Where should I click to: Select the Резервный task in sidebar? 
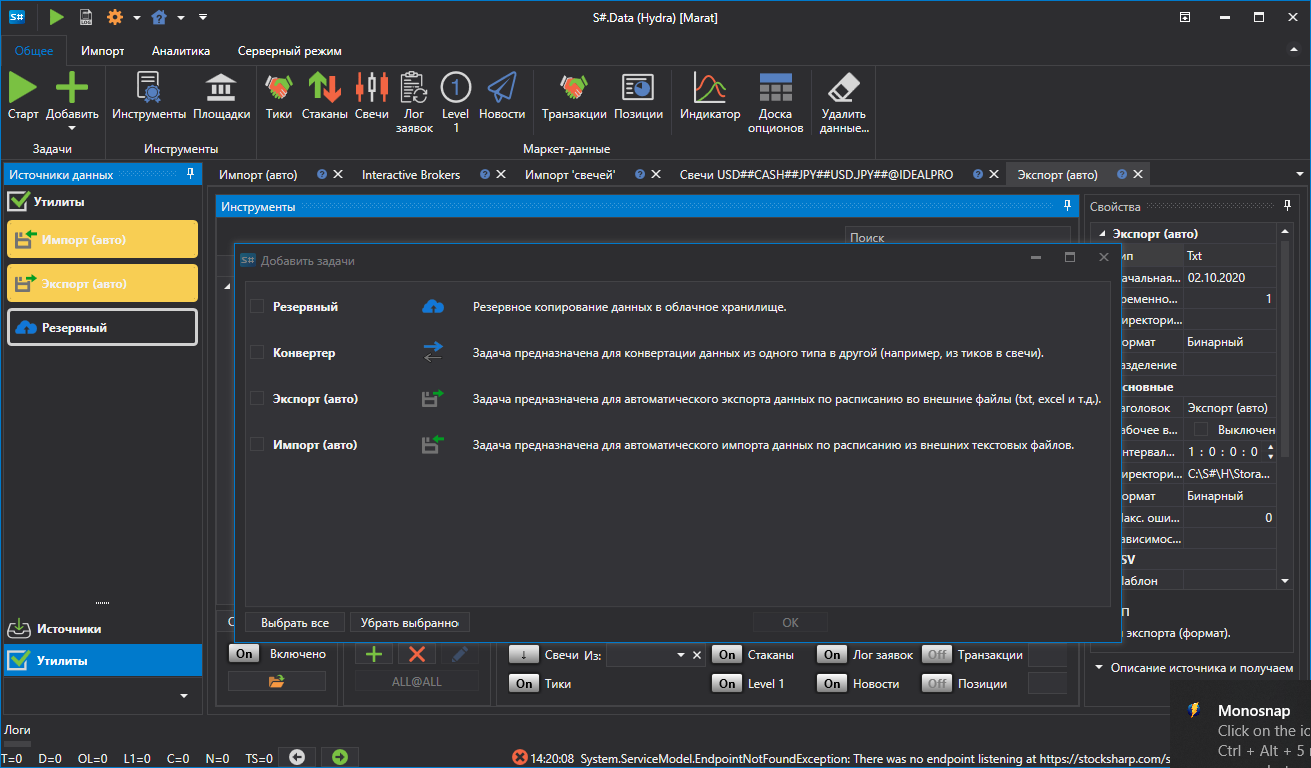[102, 327]
